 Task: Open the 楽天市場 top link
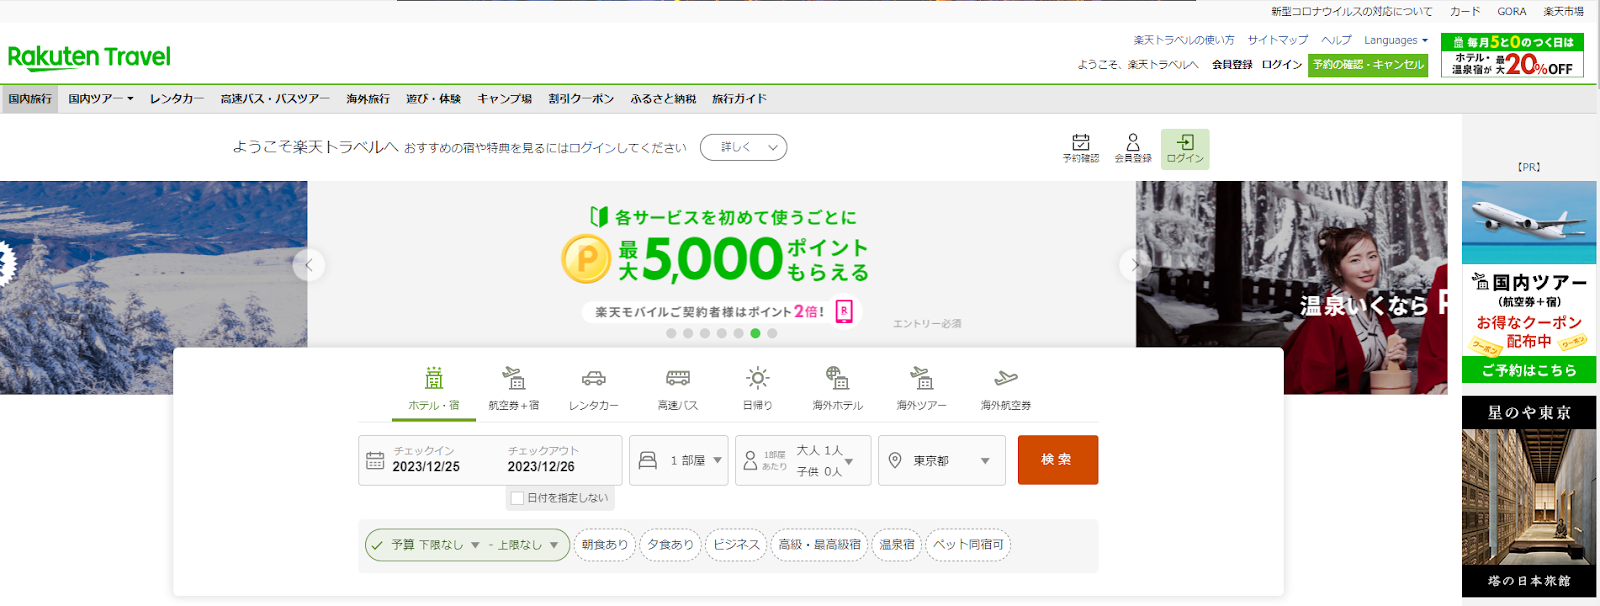click(1563, 12)
